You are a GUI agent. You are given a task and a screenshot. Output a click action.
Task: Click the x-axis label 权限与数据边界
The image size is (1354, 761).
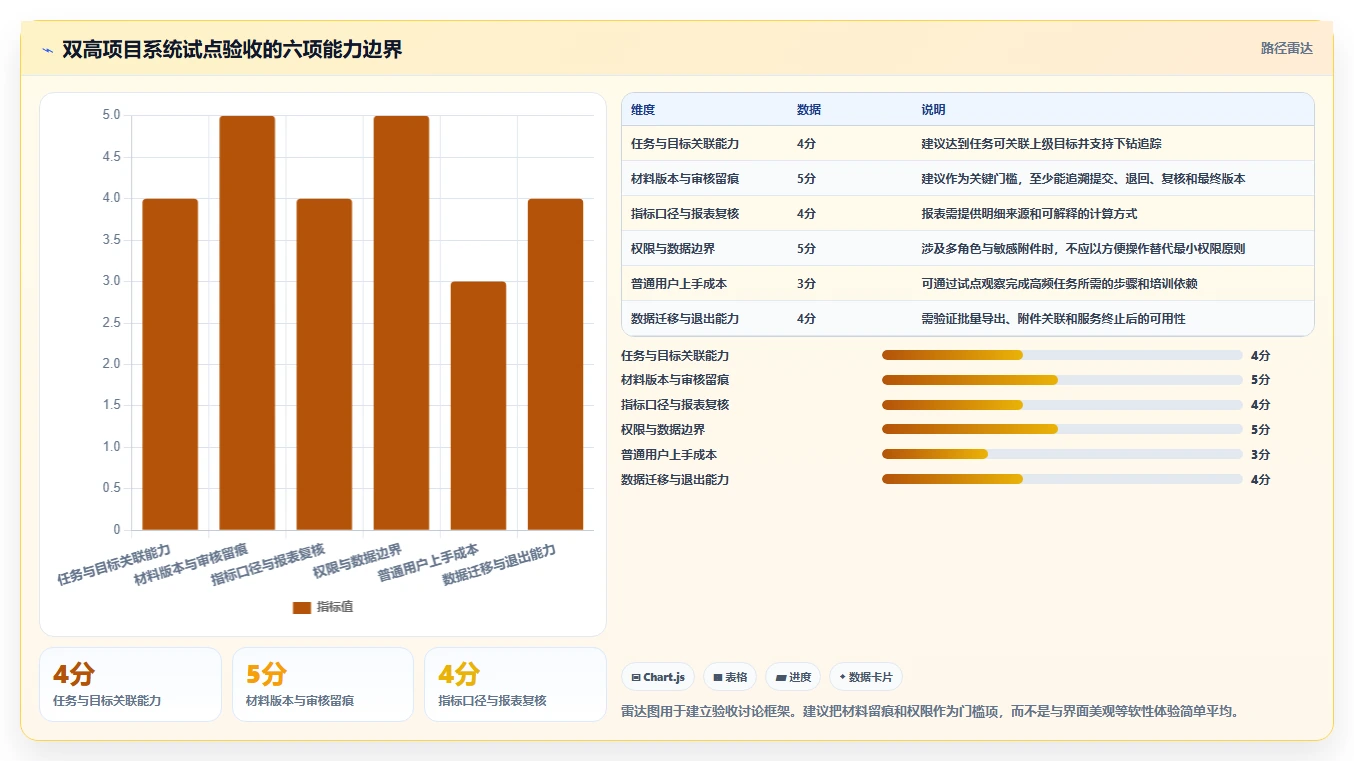click(357, 561)
